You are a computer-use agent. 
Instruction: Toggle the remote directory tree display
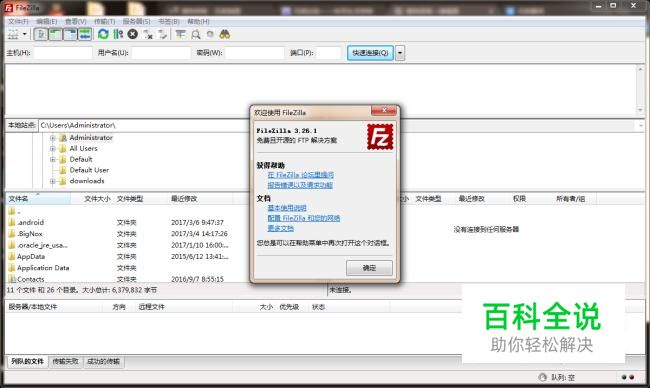coord(70,34)
